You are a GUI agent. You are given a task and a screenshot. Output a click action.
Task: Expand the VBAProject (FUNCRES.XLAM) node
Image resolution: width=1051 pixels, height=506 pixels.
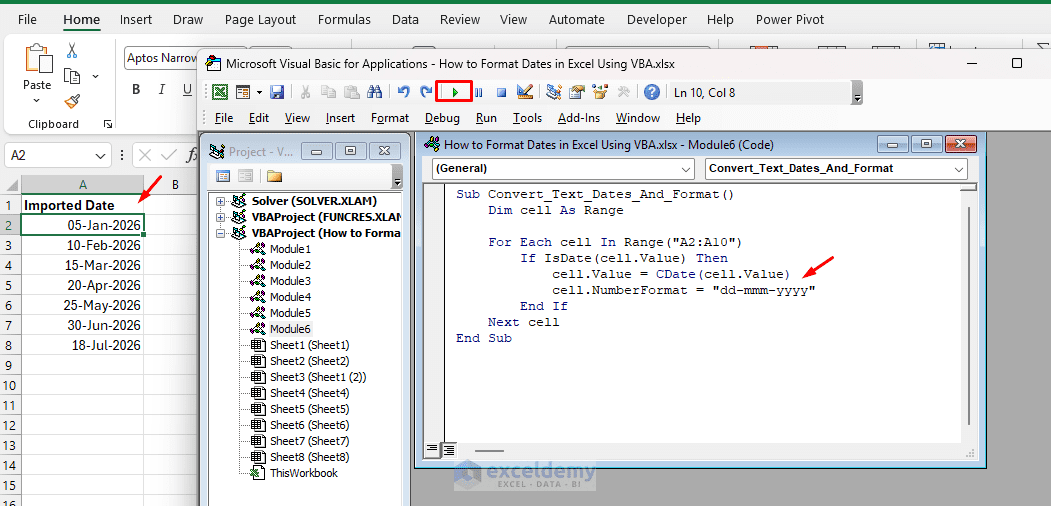click(221, 217)
